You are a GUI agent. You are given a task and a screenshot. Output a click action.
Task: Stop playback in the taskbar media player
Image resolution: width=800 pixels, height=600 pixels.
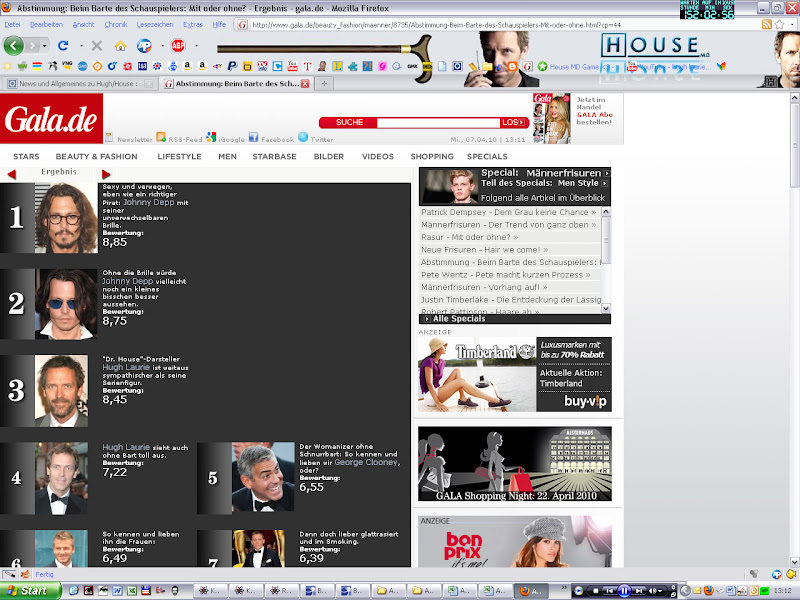596,591
